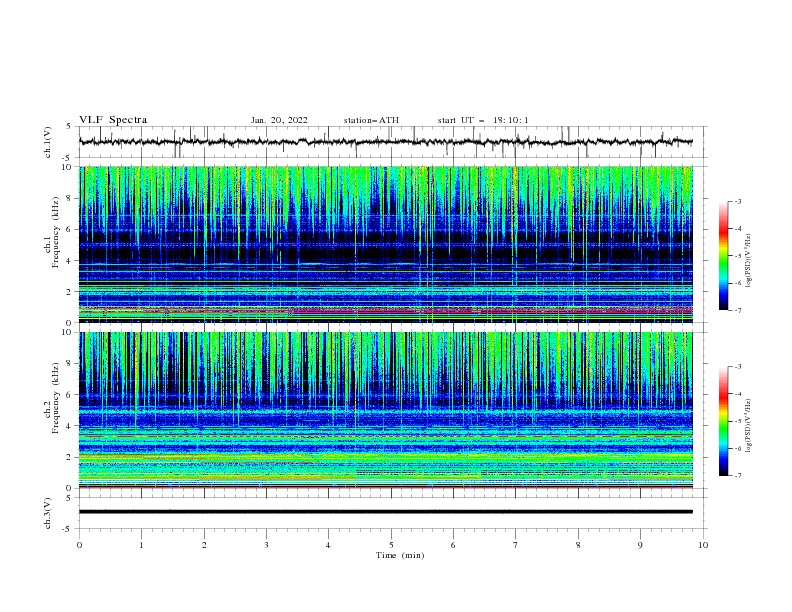Screen dimensions: 792x612
Task: Click the ch.2 color bar log(PSD) label
Action: [748, 426]
